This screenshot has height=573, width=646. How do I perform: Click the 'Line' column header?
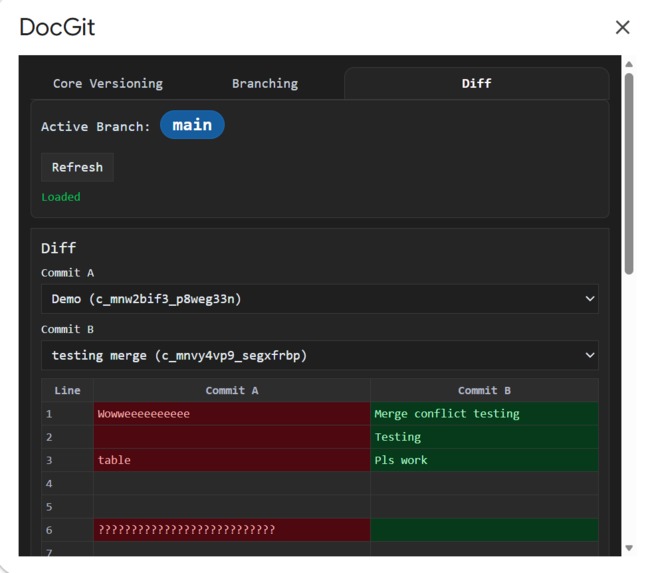coord(68,391)
